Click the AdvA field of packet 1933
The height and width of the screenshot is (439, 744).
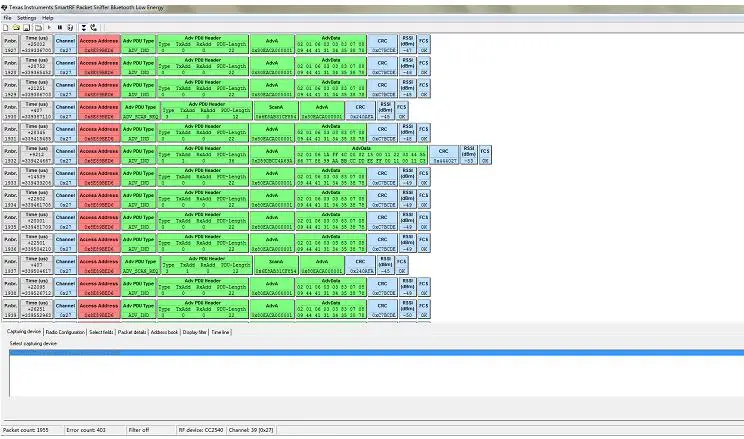(272, 176)
